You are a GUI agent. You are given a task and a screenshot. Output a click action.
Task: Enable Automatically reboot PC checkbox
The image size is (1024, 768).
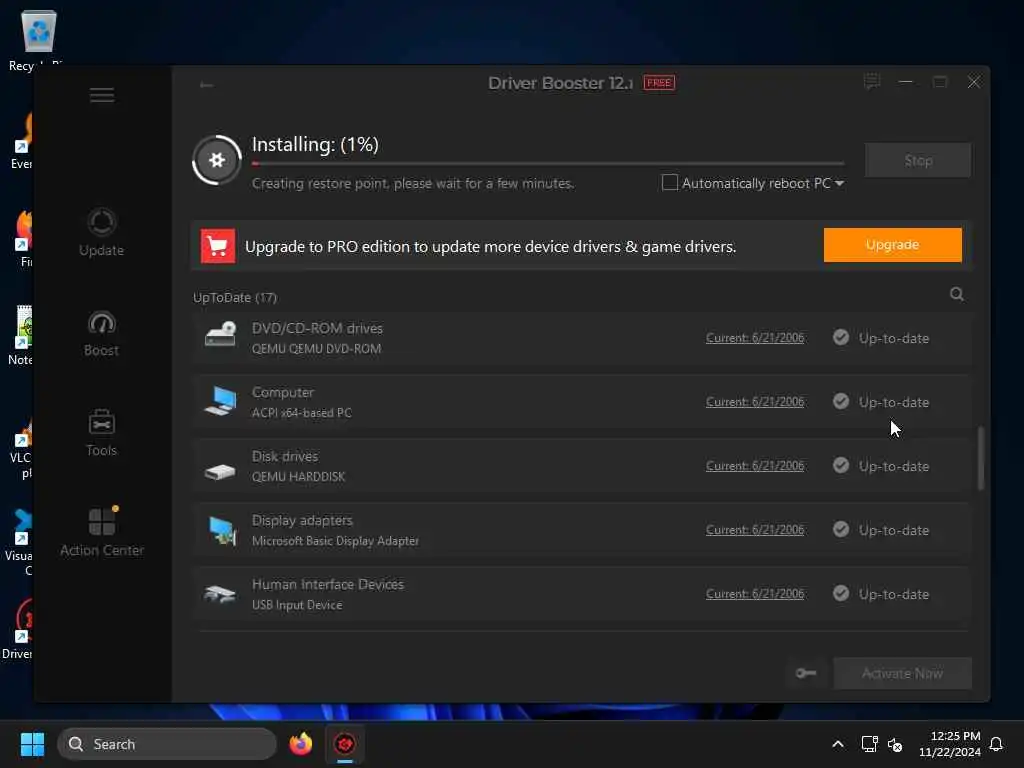tap(669, 183)
